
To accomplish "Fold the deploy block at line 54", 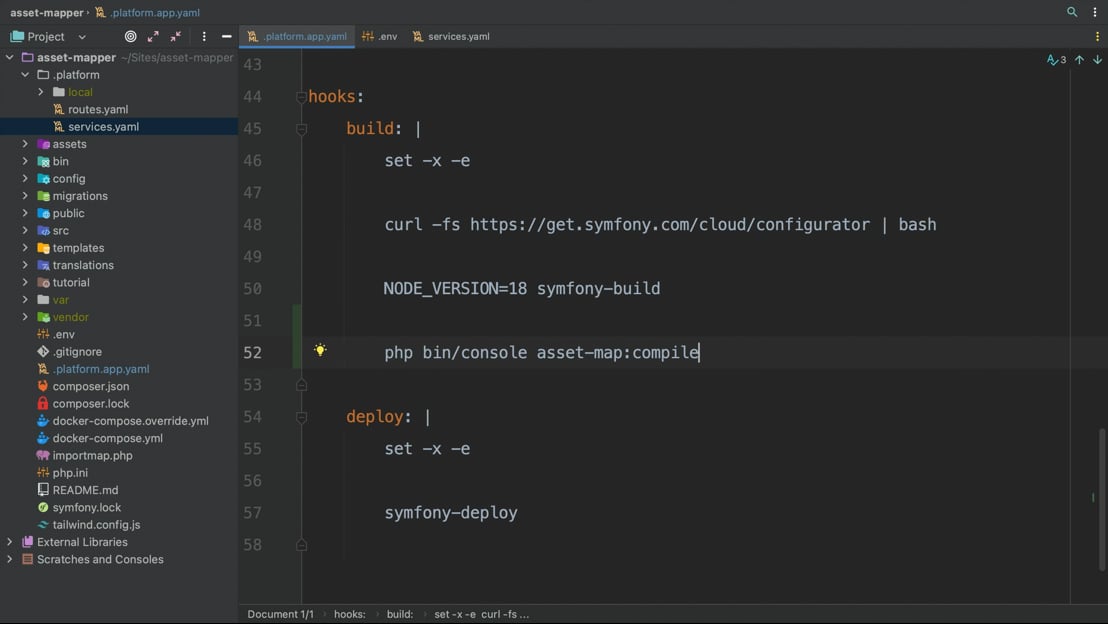I will coord(301,417).
